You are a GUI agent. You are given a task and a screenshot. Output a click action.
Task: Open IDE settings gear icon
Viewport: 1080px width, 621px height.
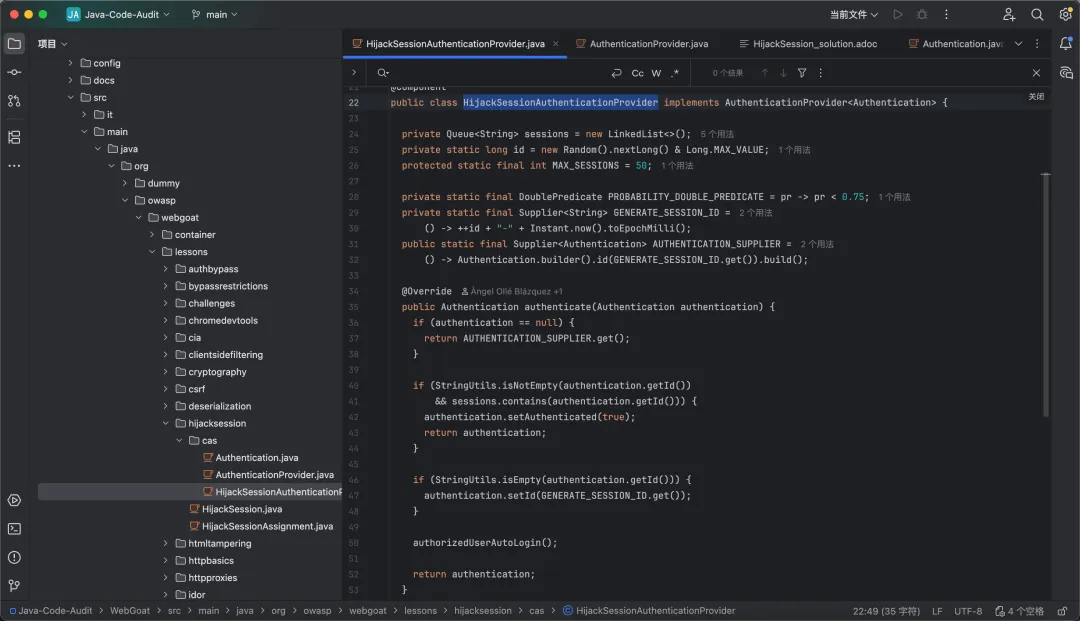coord(1066,14)
